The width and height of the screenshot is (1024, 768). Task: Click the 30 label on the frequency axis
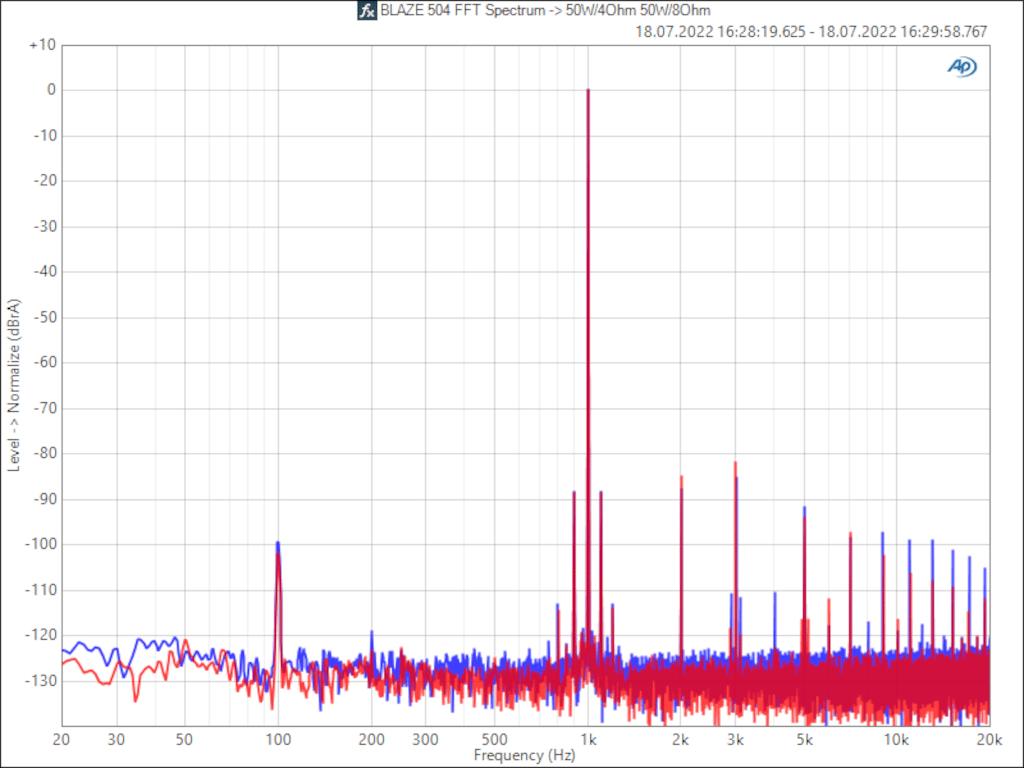tap(116, 740)
